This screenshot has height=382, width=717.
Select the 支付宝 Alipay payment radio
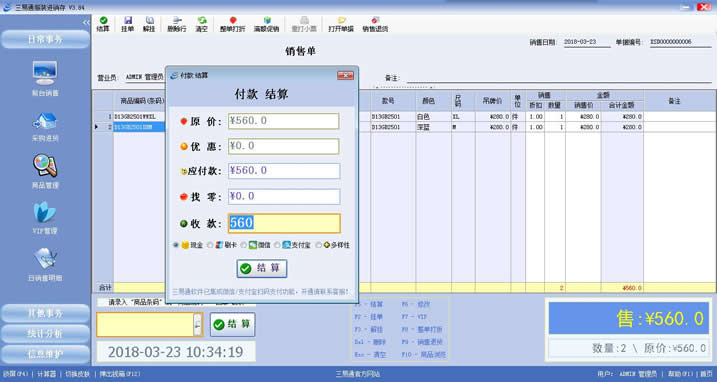277,245
